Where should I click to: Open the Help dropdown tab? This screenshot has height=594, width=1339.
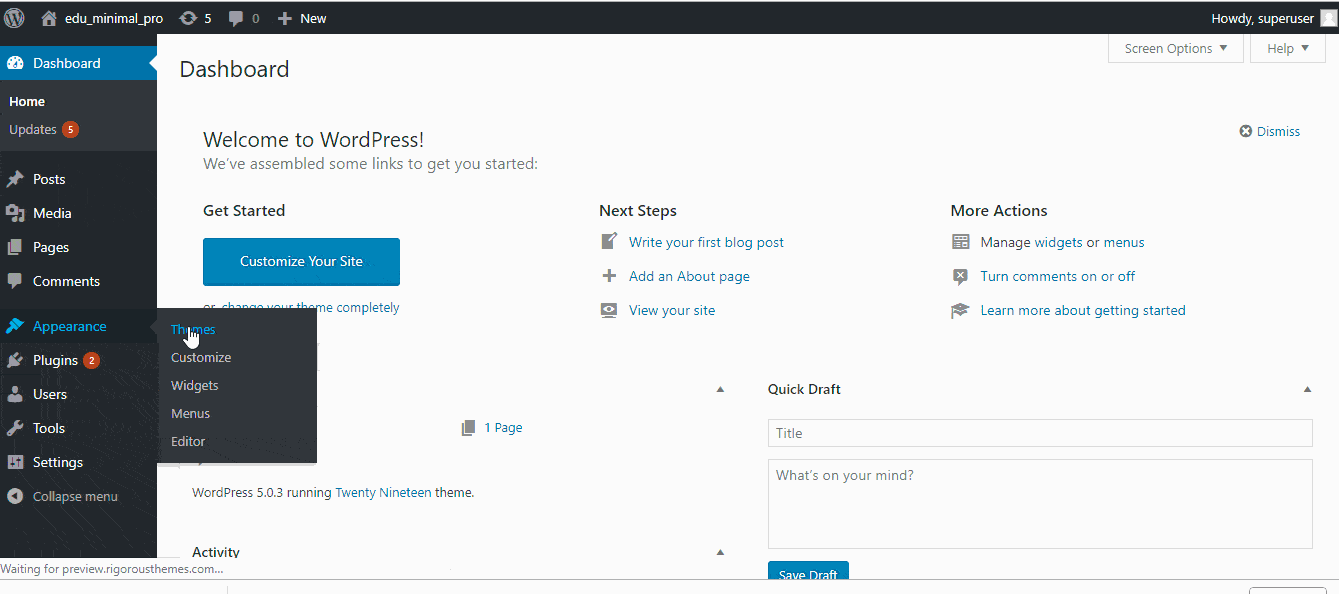pyautogui.click(x=1288, y=48)
